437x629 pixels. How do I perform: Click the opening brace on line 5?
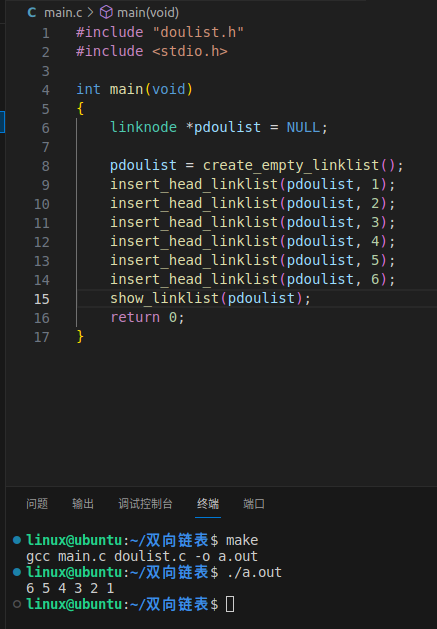coord(80,108)
